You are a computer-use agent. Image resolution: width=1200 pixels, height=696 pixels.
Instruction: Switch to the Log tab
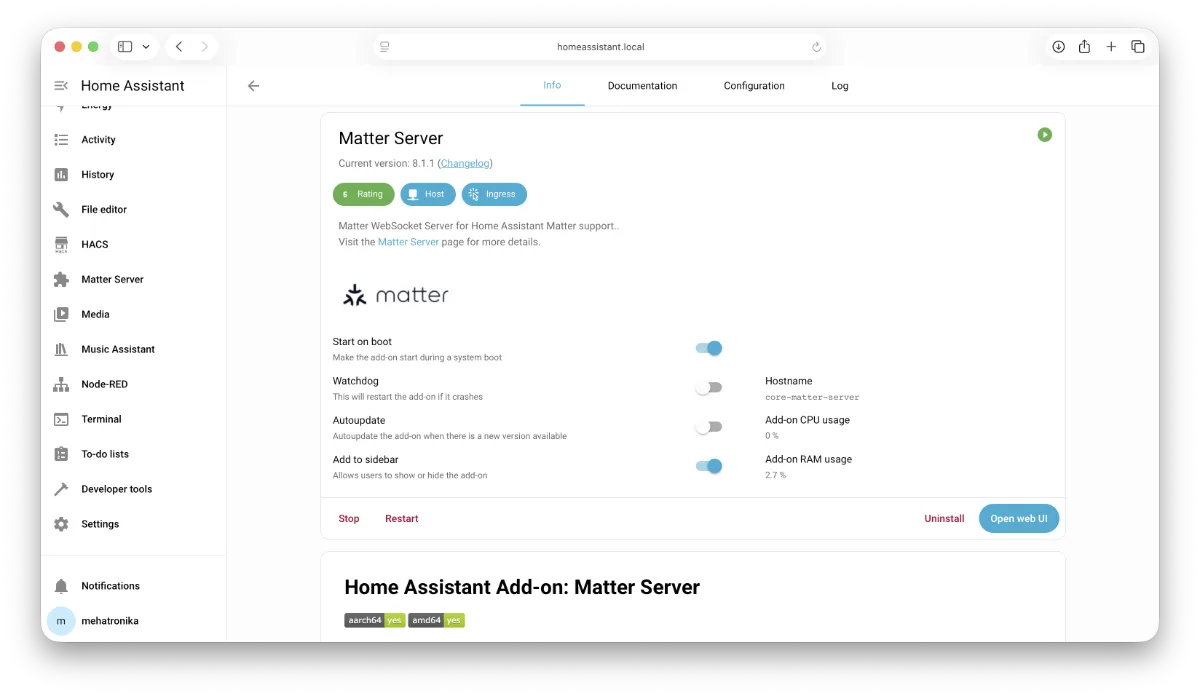click(840, 86)
